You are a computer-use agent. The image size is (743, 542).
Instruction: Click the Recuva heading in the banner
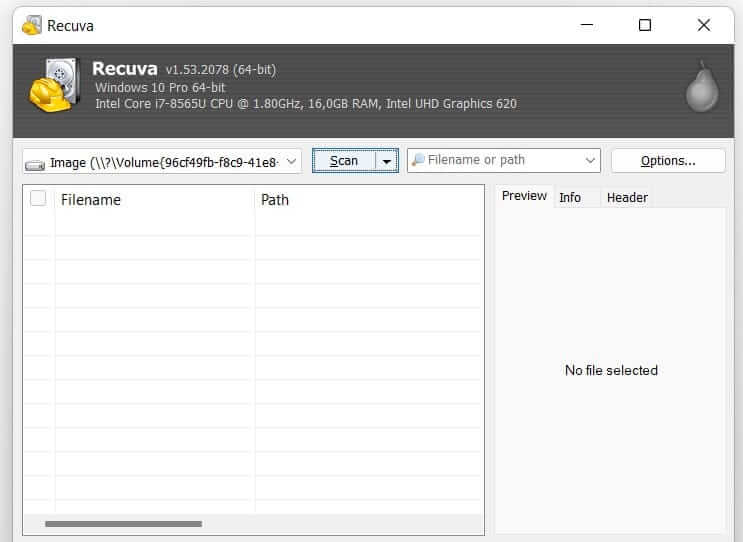[x=125, y=69]
